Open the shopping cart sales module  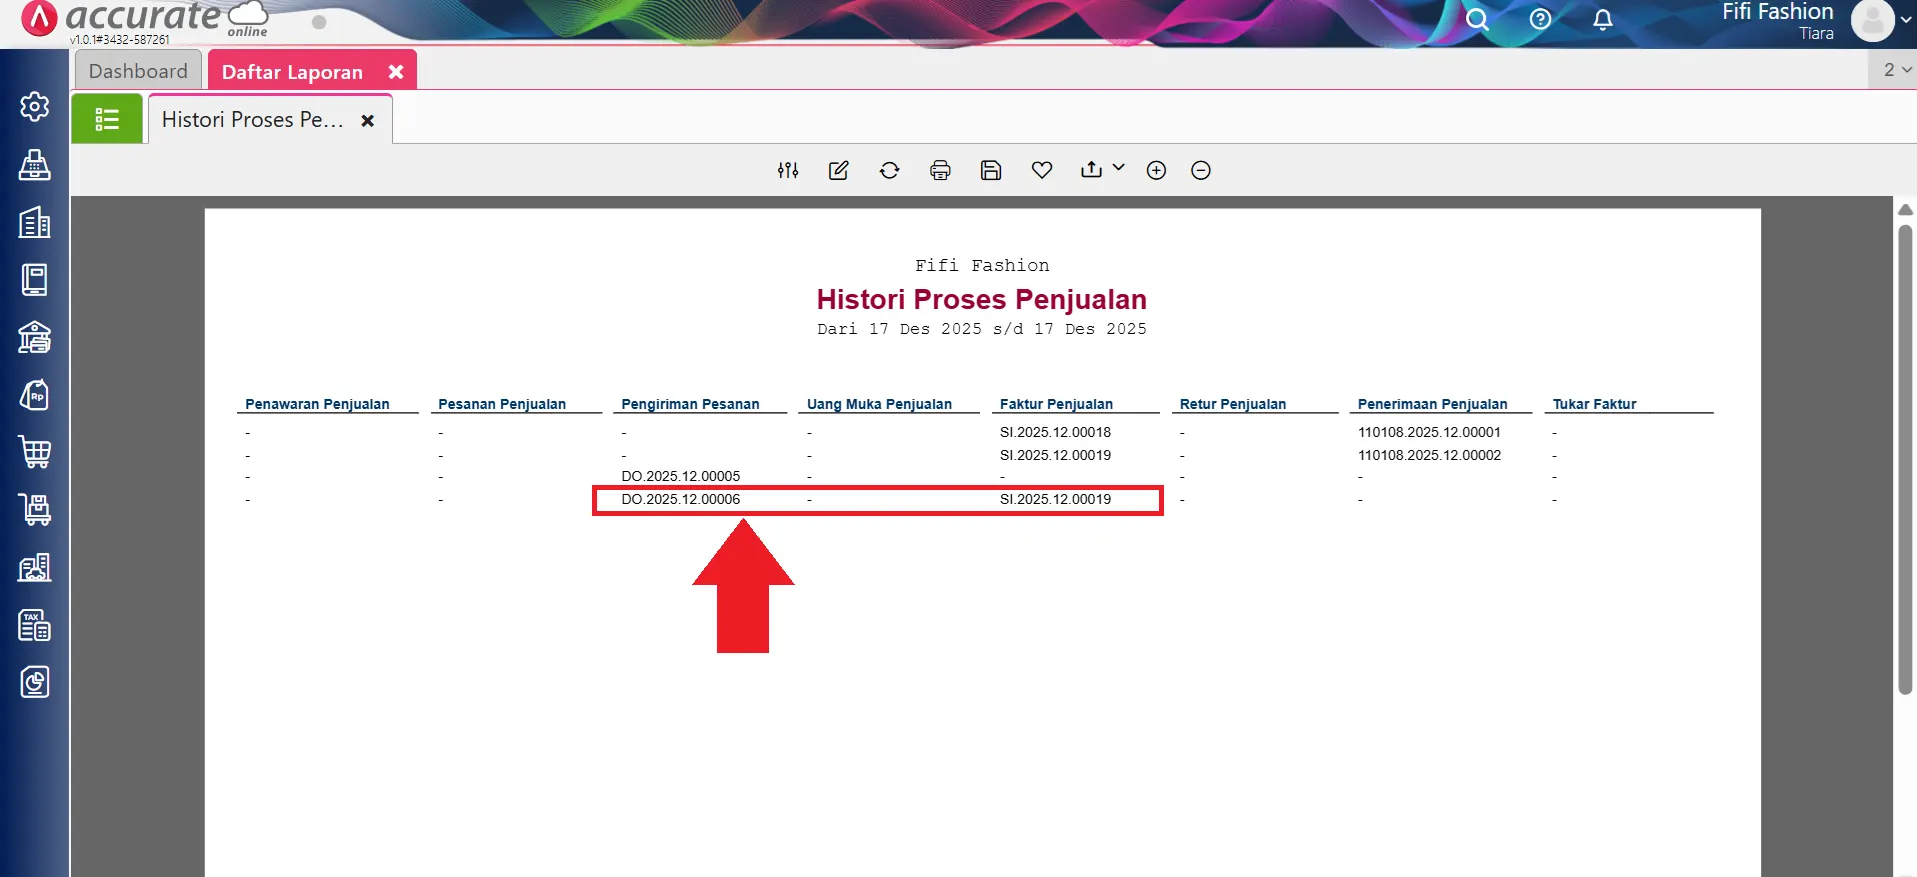[x=35, y=452]
